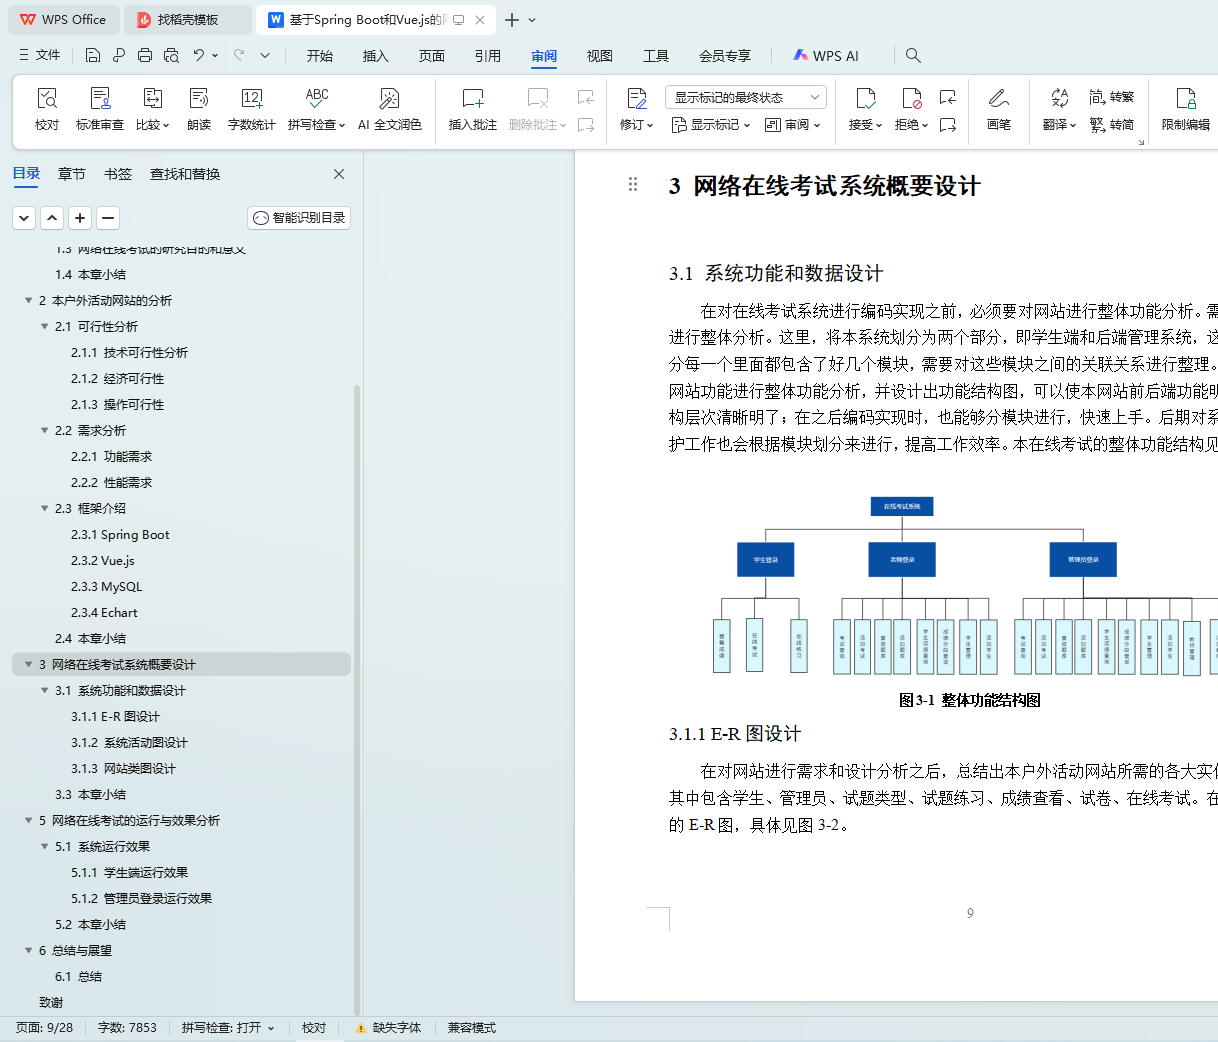Open the 拼写检查 ribbon dropdown
This screenshot has height=1042, width=1218.
pyautogui.click(x=316, y=125)
